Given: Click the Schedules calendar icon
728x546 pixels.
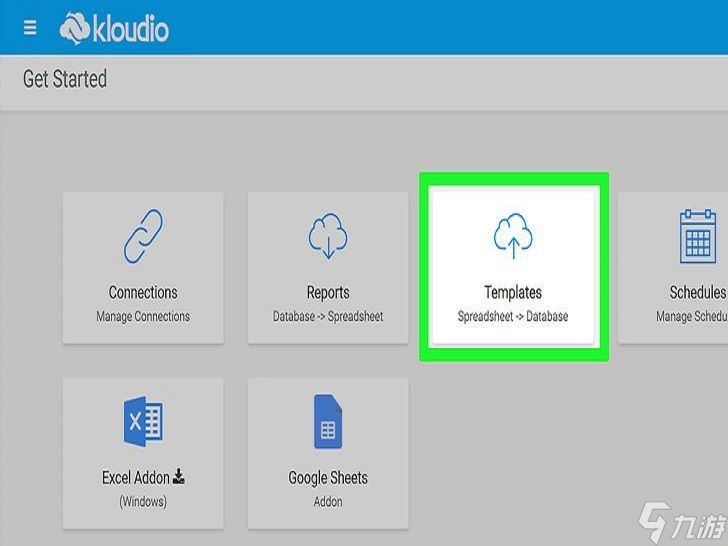Looking at the screenshot, I should tap(698, 236).
